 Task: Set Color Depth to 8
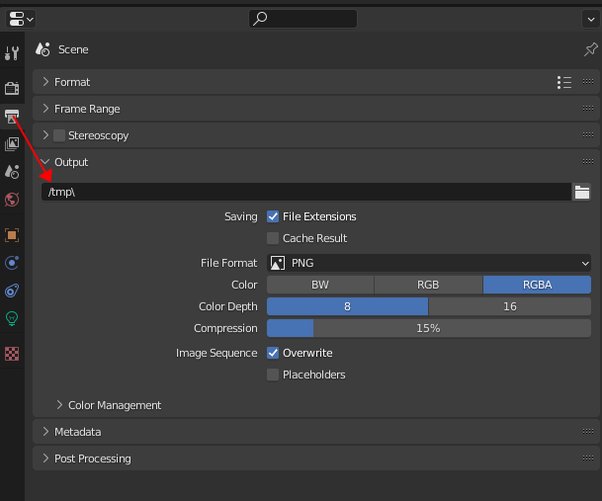point(347,306)
